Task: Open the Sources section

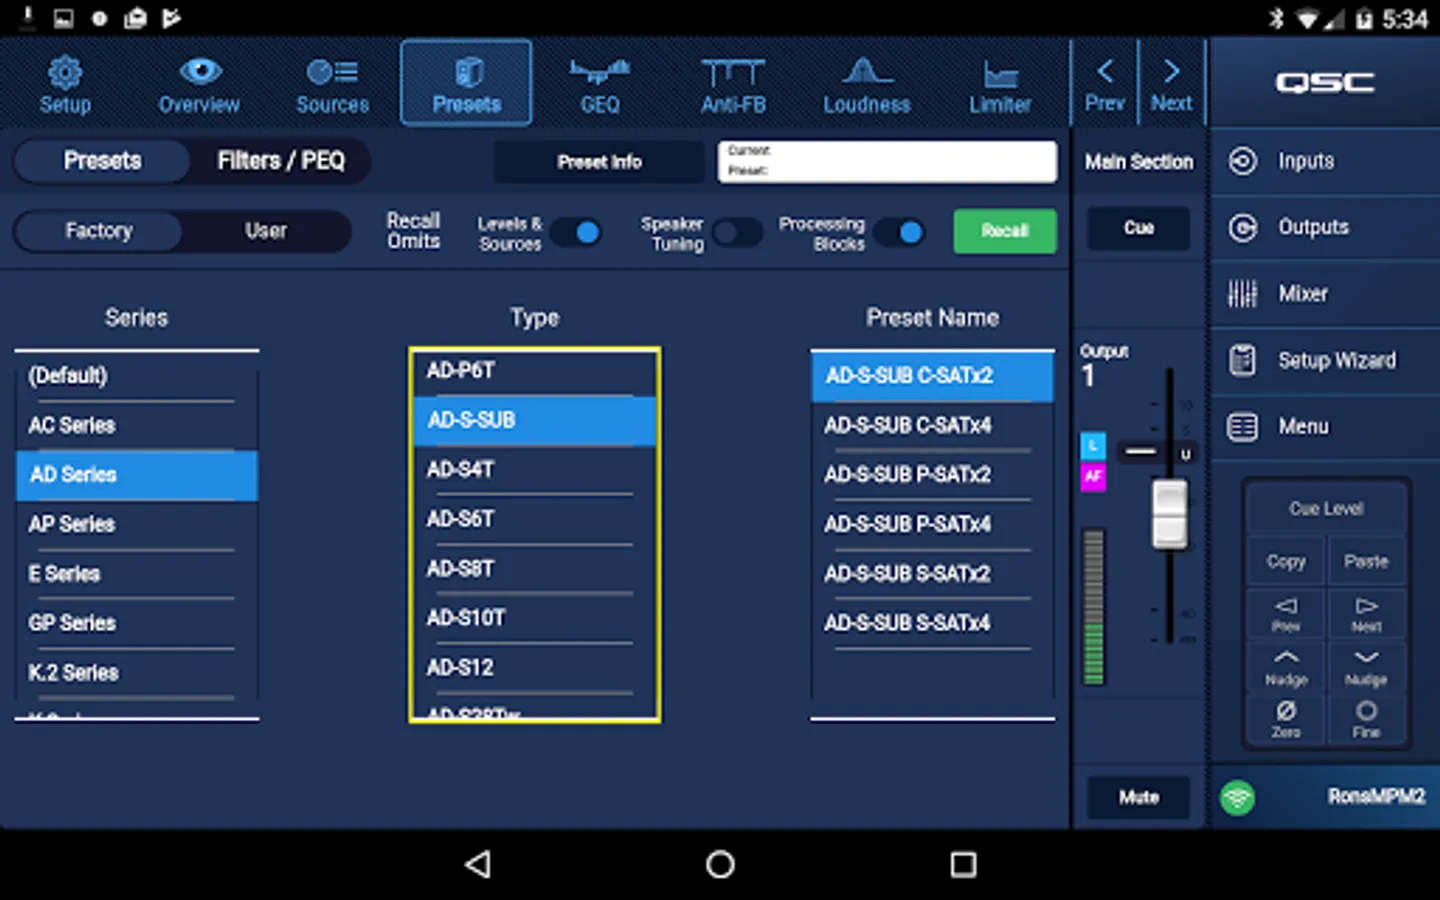Action: point(332,84)
